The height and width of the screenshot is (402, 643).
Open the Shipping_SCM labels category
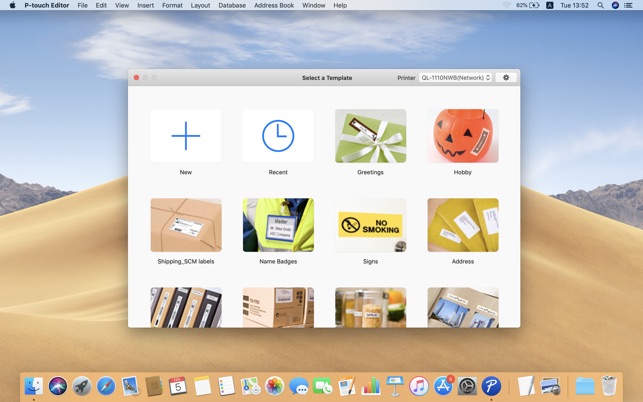186,225
